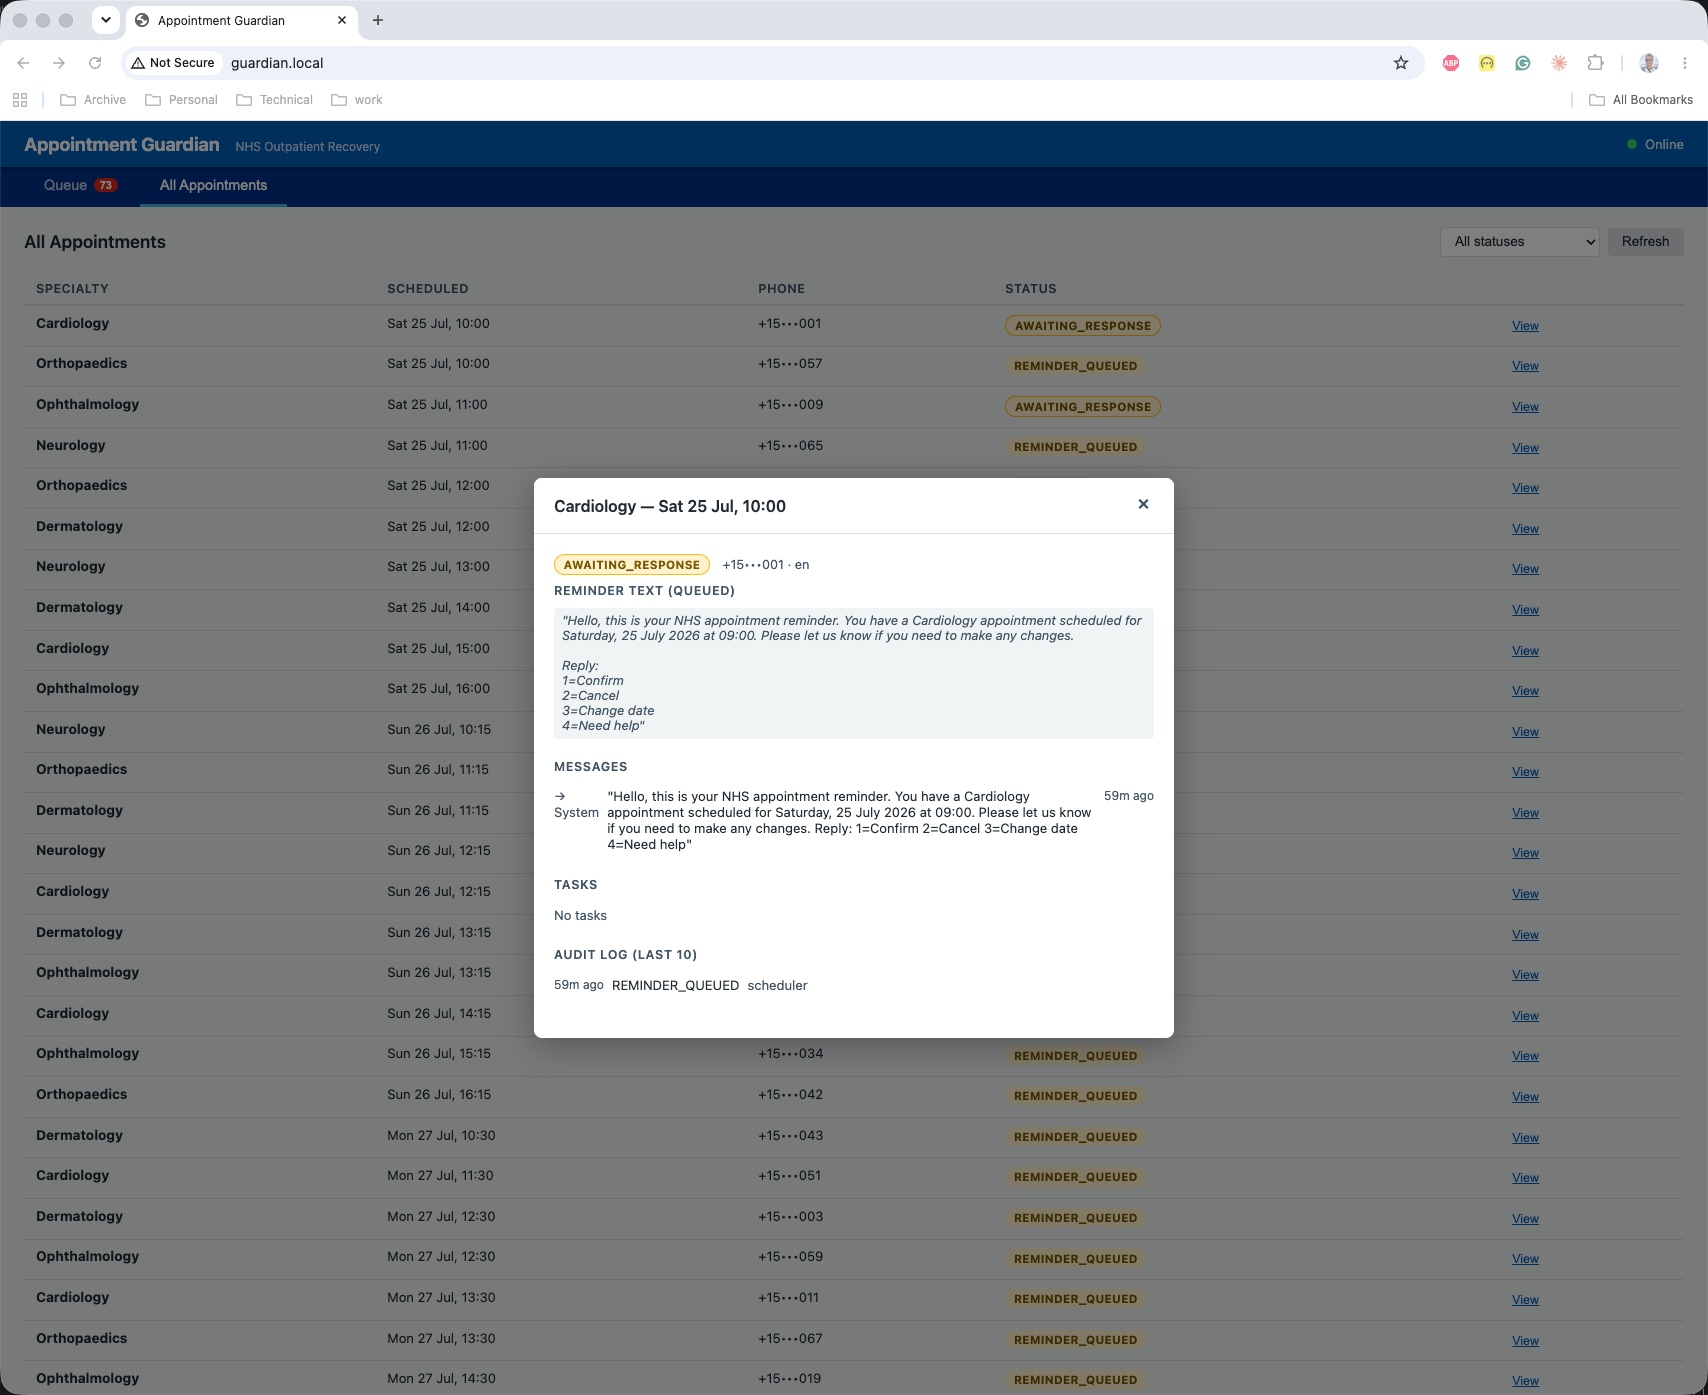Click the Appointment Guardian header title
The width and height of the screenshot is (1708, 1395).
(x=122, y=145)
